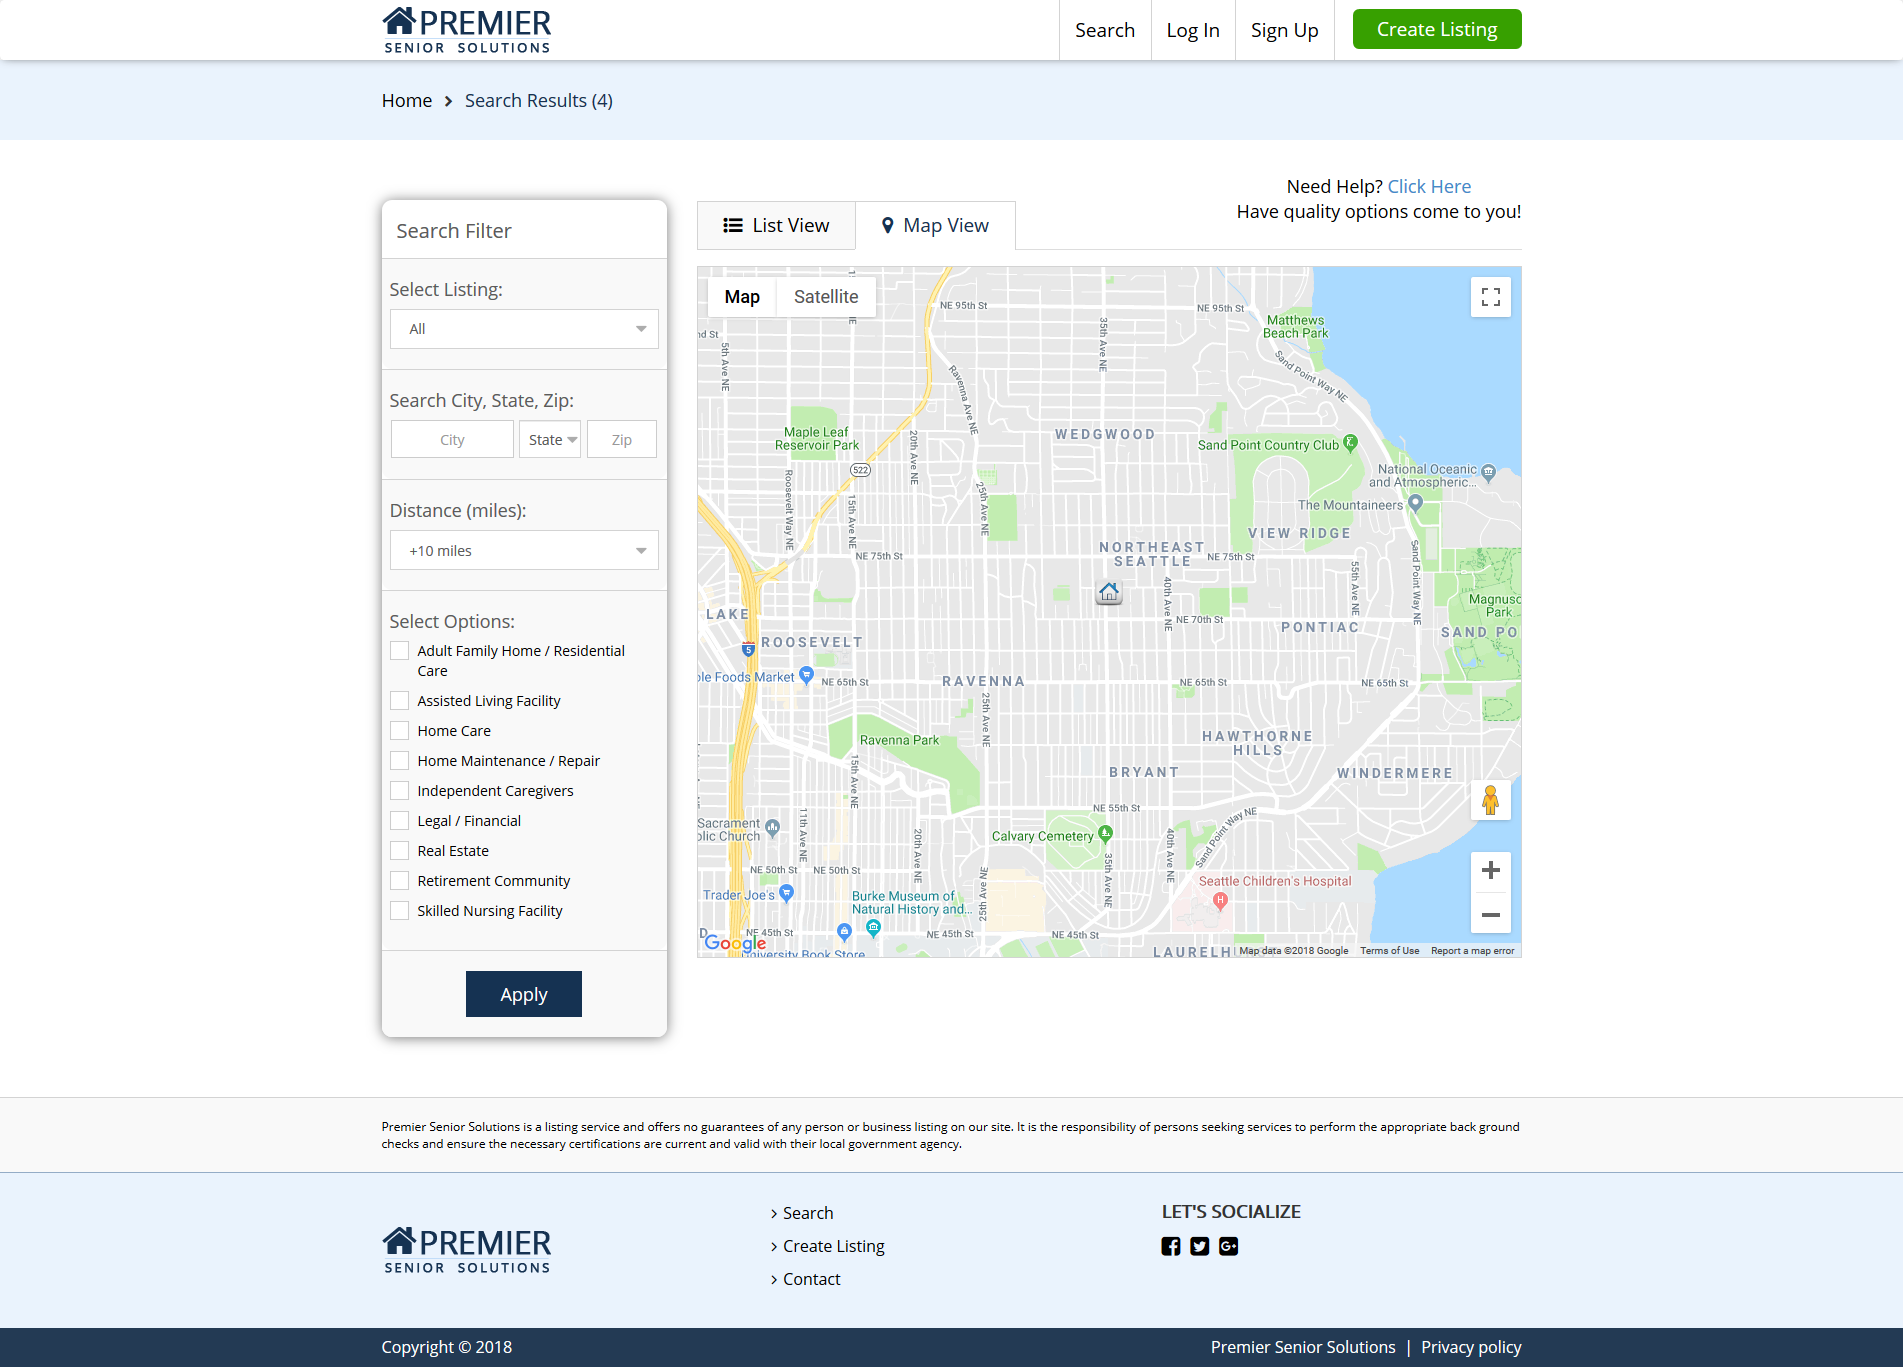The width and height of the screenshot is (1903, 1367).
Task: Open Search in top navigation
Action: pyautogui.click(x=1105, y=30)
